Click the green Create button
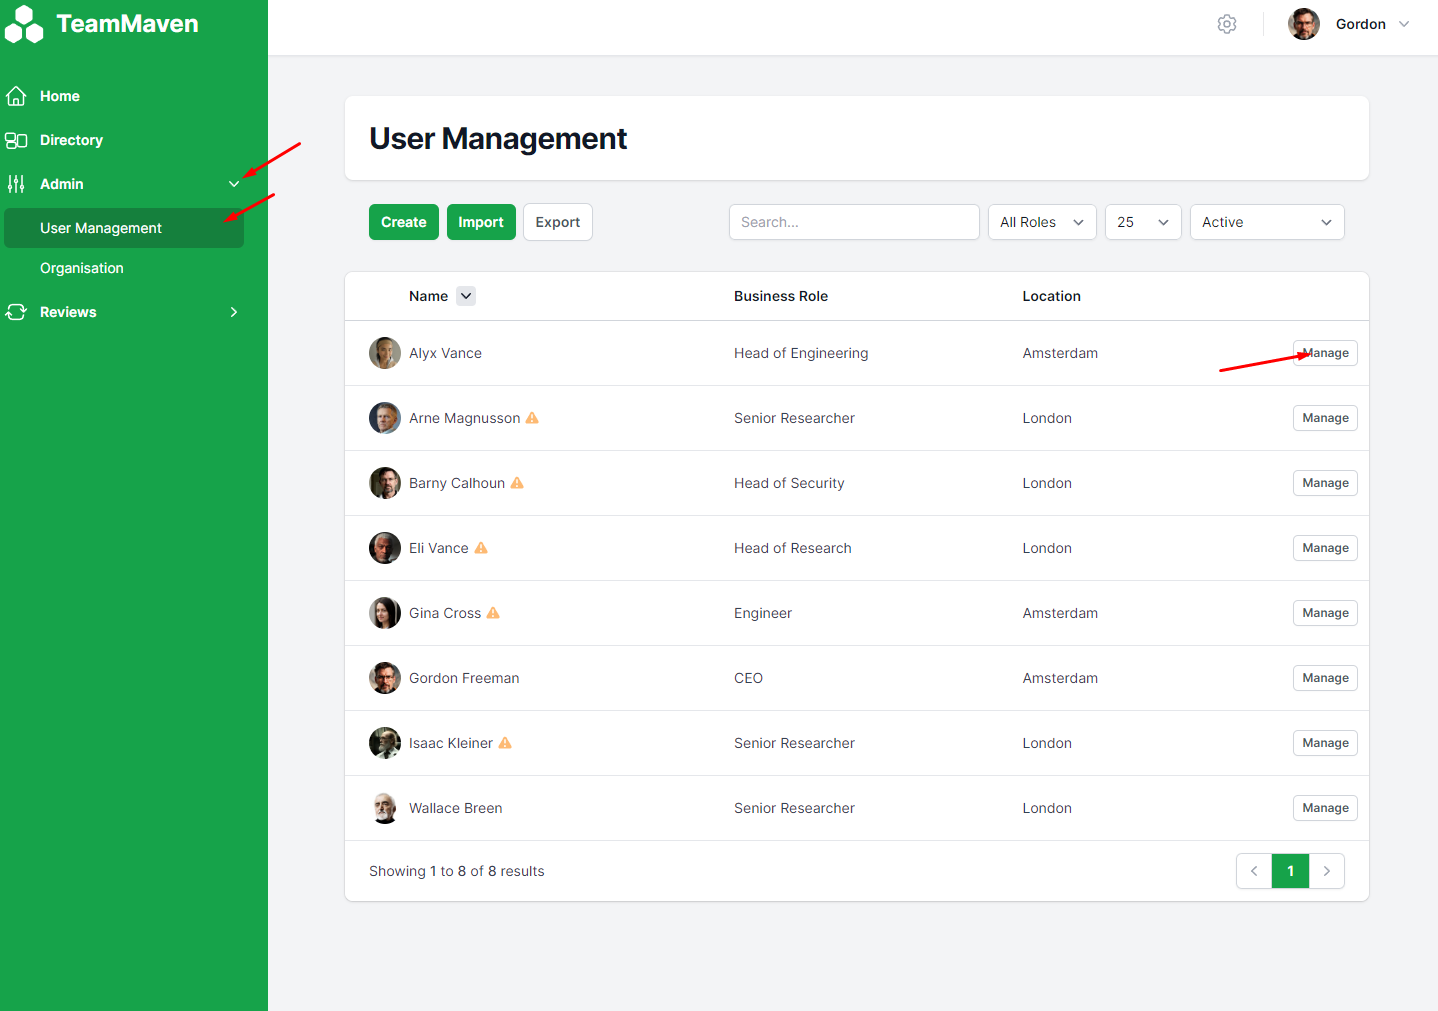The height and width of the screenshot is (1011, 1438). [404, 222]
